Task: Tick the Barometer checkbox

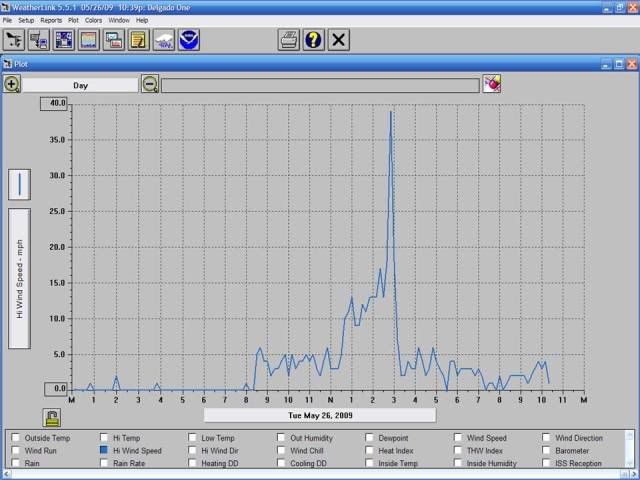Action: pyautogui.click(x=545, y=451)
